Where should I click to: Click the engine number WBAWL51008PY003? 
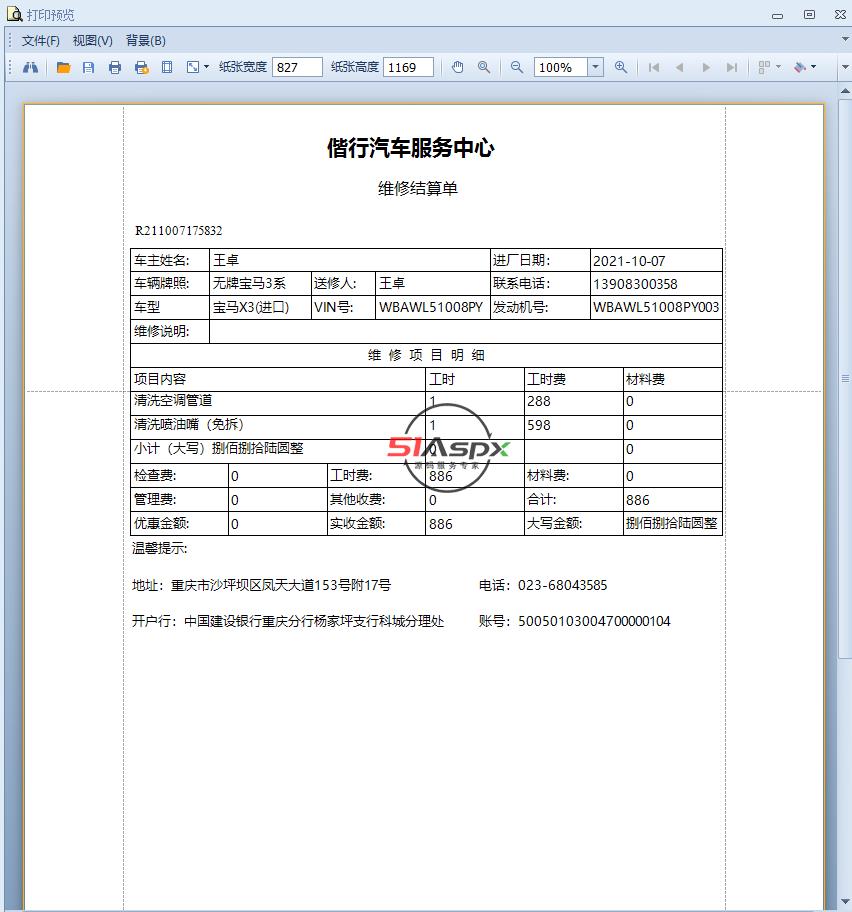click(x=656, y=307)
